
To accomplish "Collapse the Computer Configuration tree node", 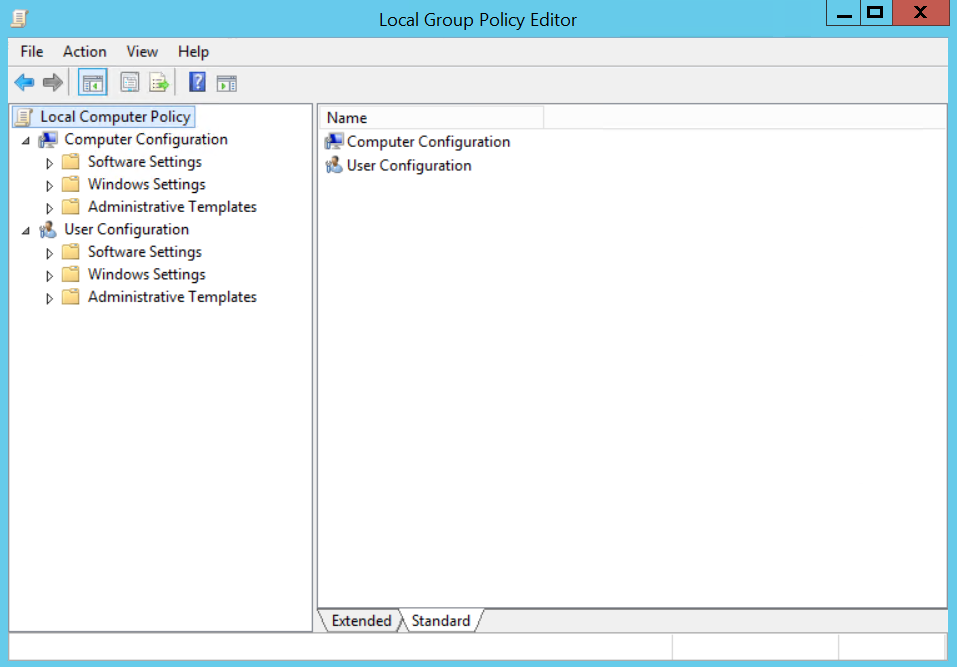I will [26, 141].
